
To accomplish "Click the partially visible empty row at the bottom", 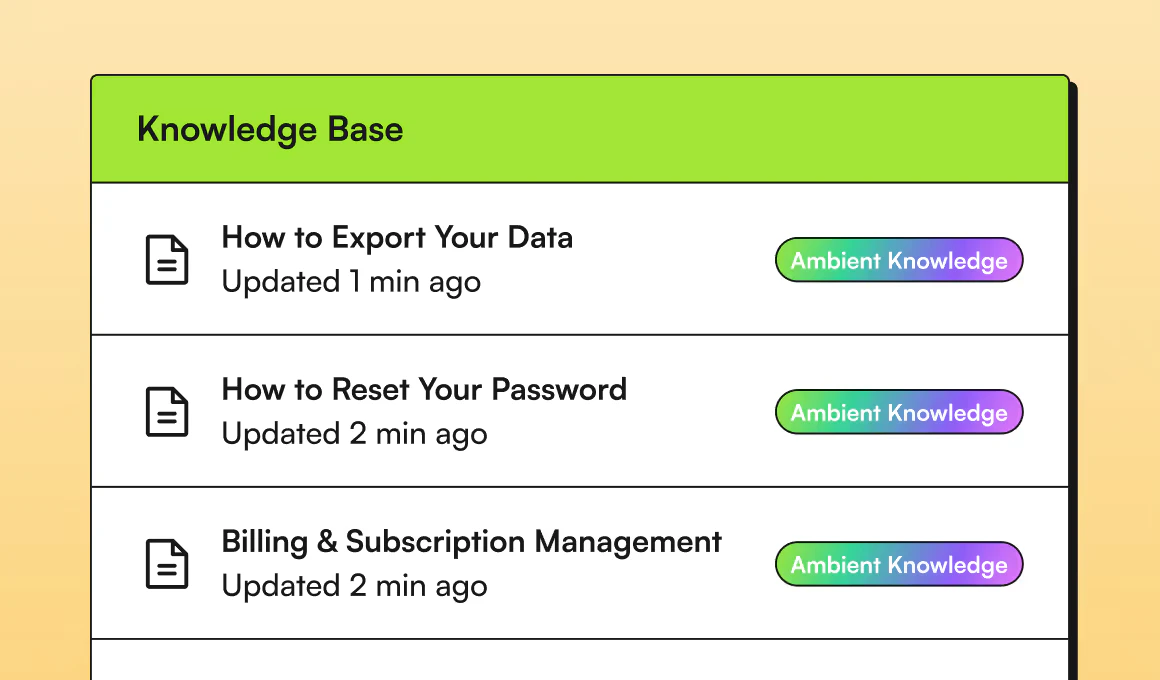I will point(580,660).
